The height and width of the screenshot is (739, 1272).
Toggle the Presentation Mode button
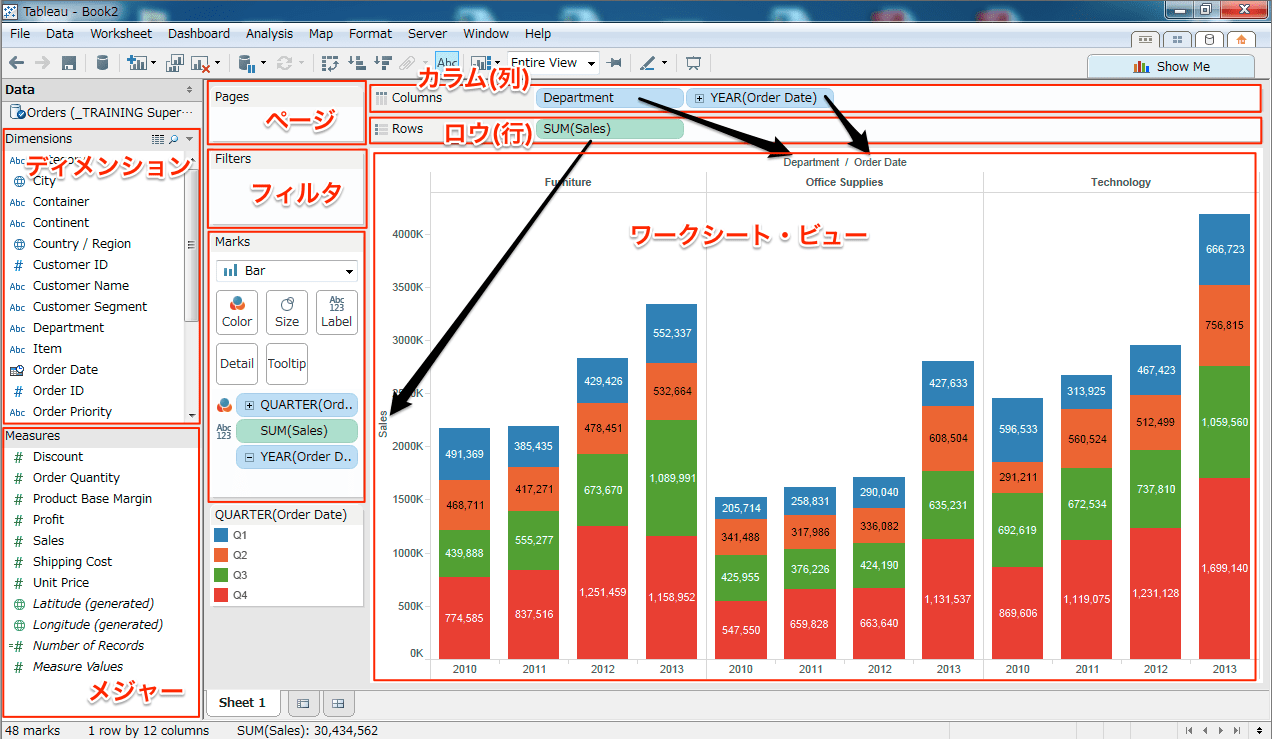[692, 62]
